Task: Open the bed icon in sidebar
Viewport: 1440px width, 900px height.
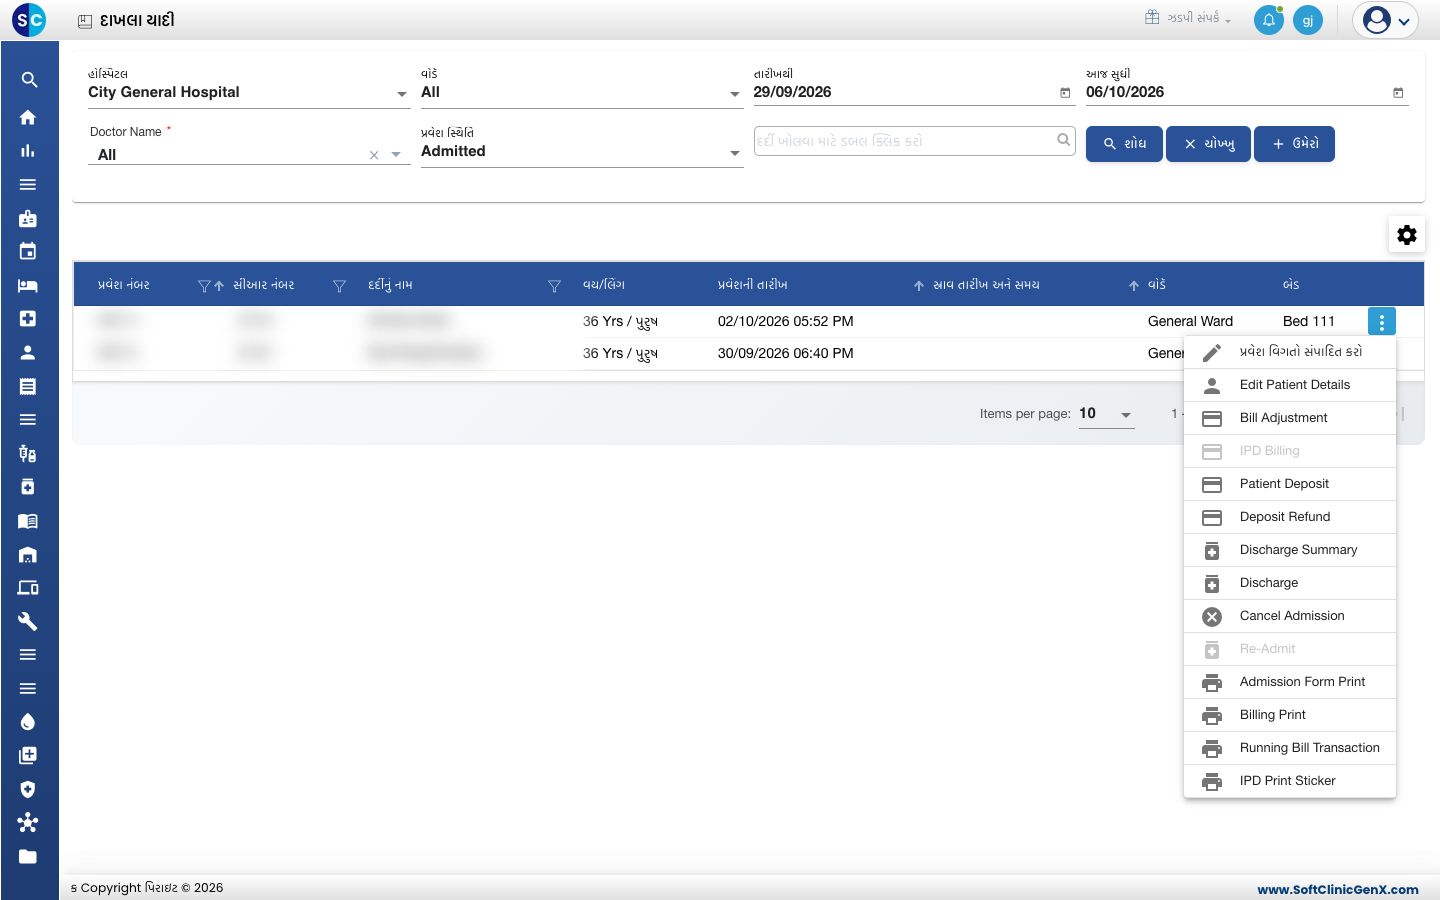Action: coord(28,286)
